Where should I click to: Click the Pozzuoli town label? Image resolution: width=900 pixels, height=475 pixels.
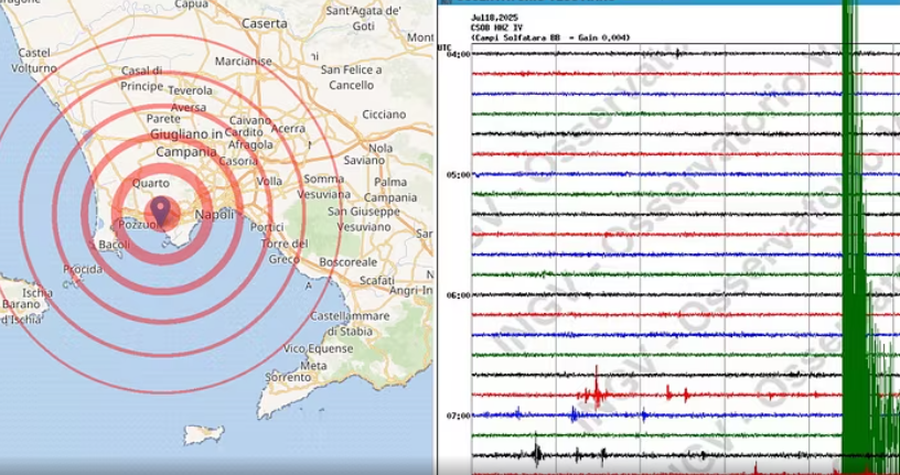135,226
